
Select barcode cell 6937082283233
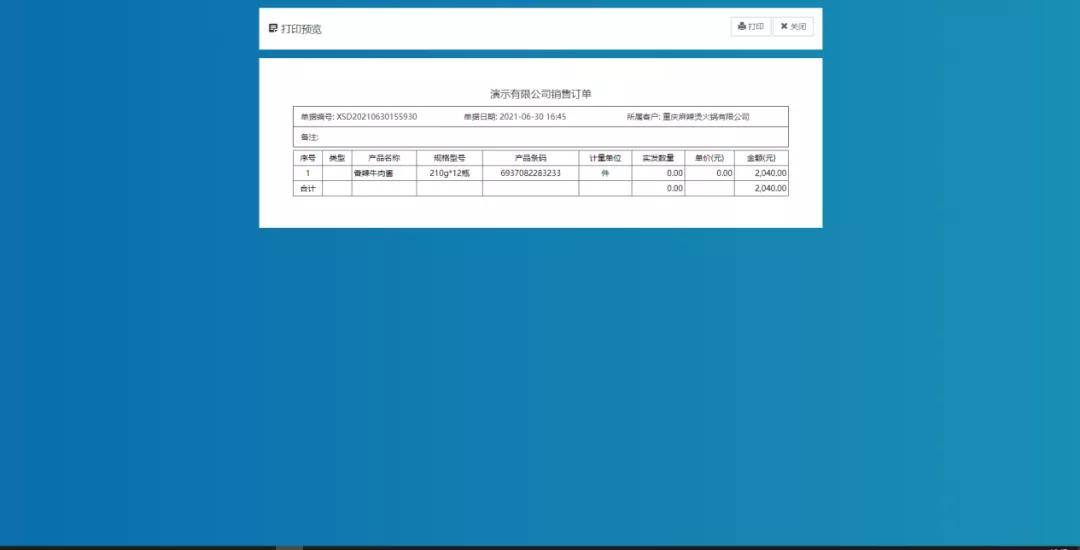pos(530,173)
